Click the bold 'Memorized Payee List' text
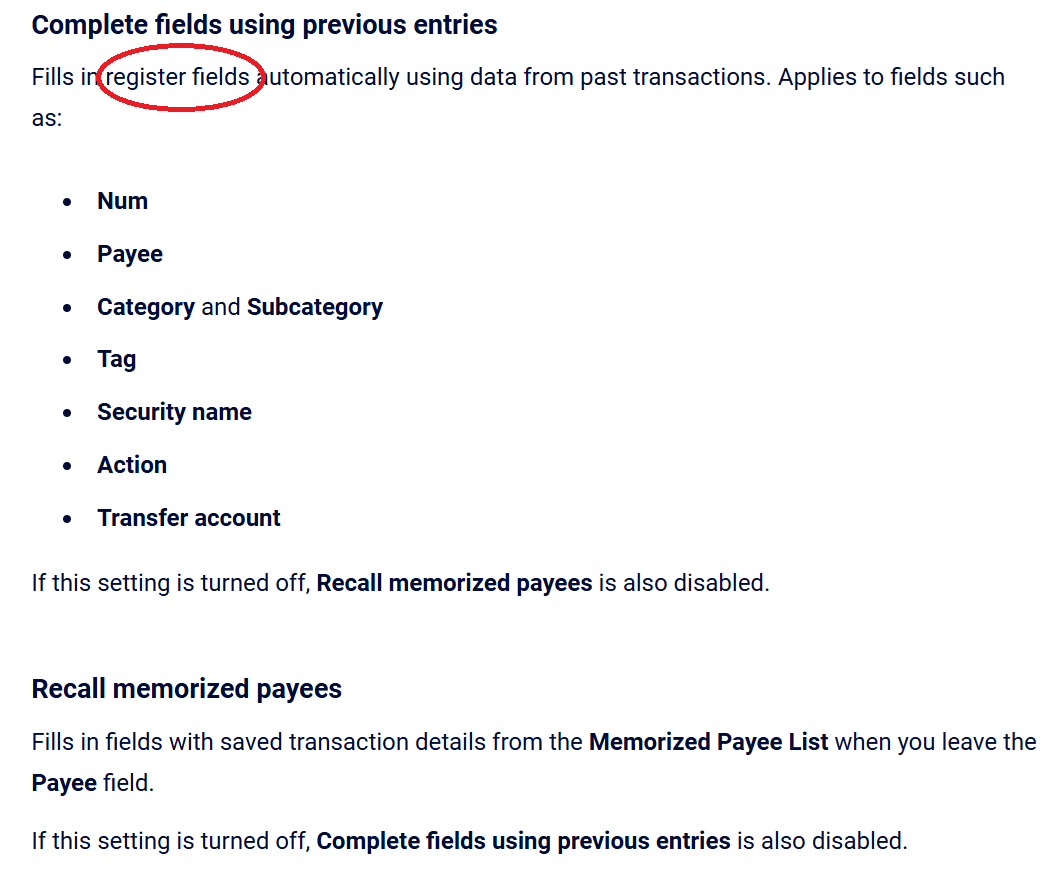The image size is (1058, 873). coord(708,742)
